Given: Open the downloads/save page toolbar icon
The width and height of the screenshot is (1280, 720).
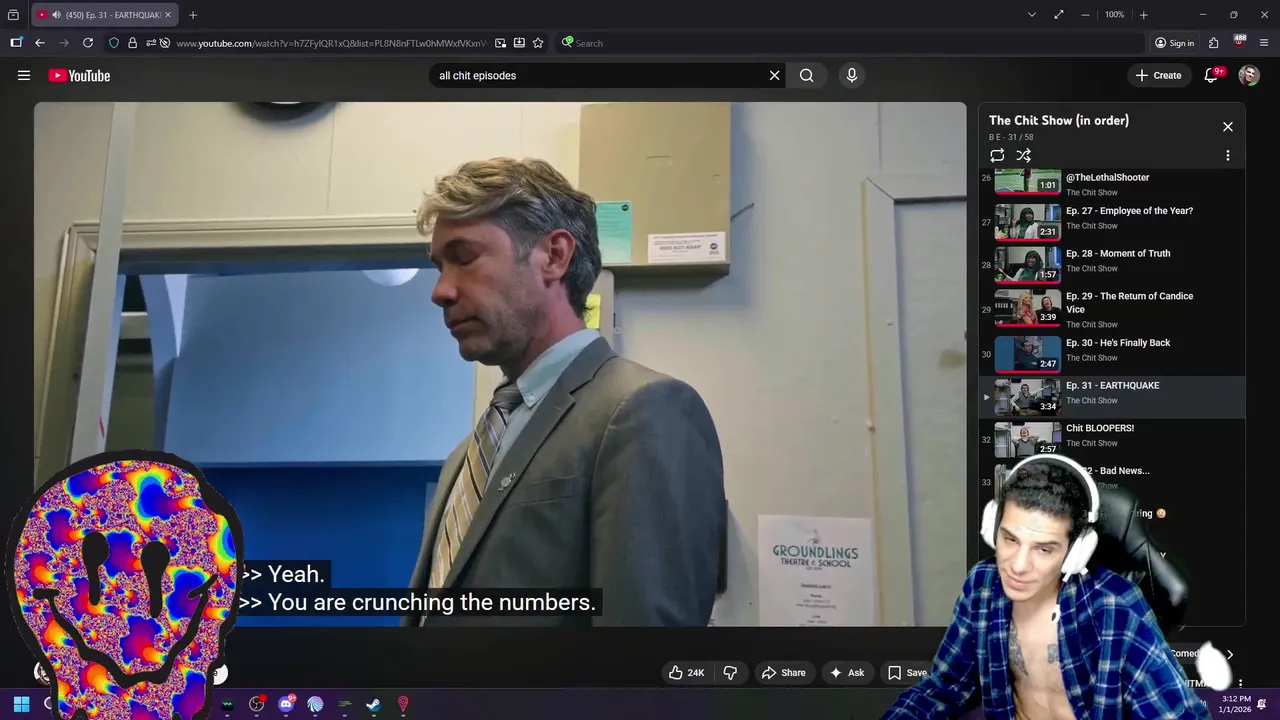Looking at the screenshot, I should [519, 43].
